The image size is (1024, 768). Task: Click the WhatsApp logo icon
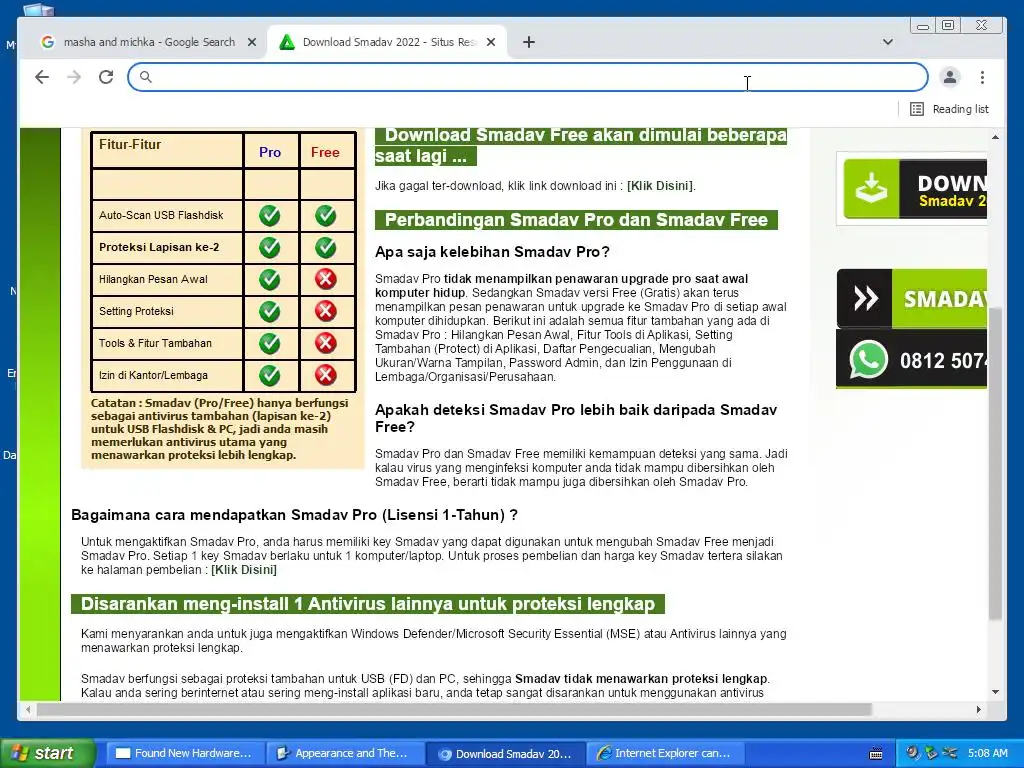(868, 359)
